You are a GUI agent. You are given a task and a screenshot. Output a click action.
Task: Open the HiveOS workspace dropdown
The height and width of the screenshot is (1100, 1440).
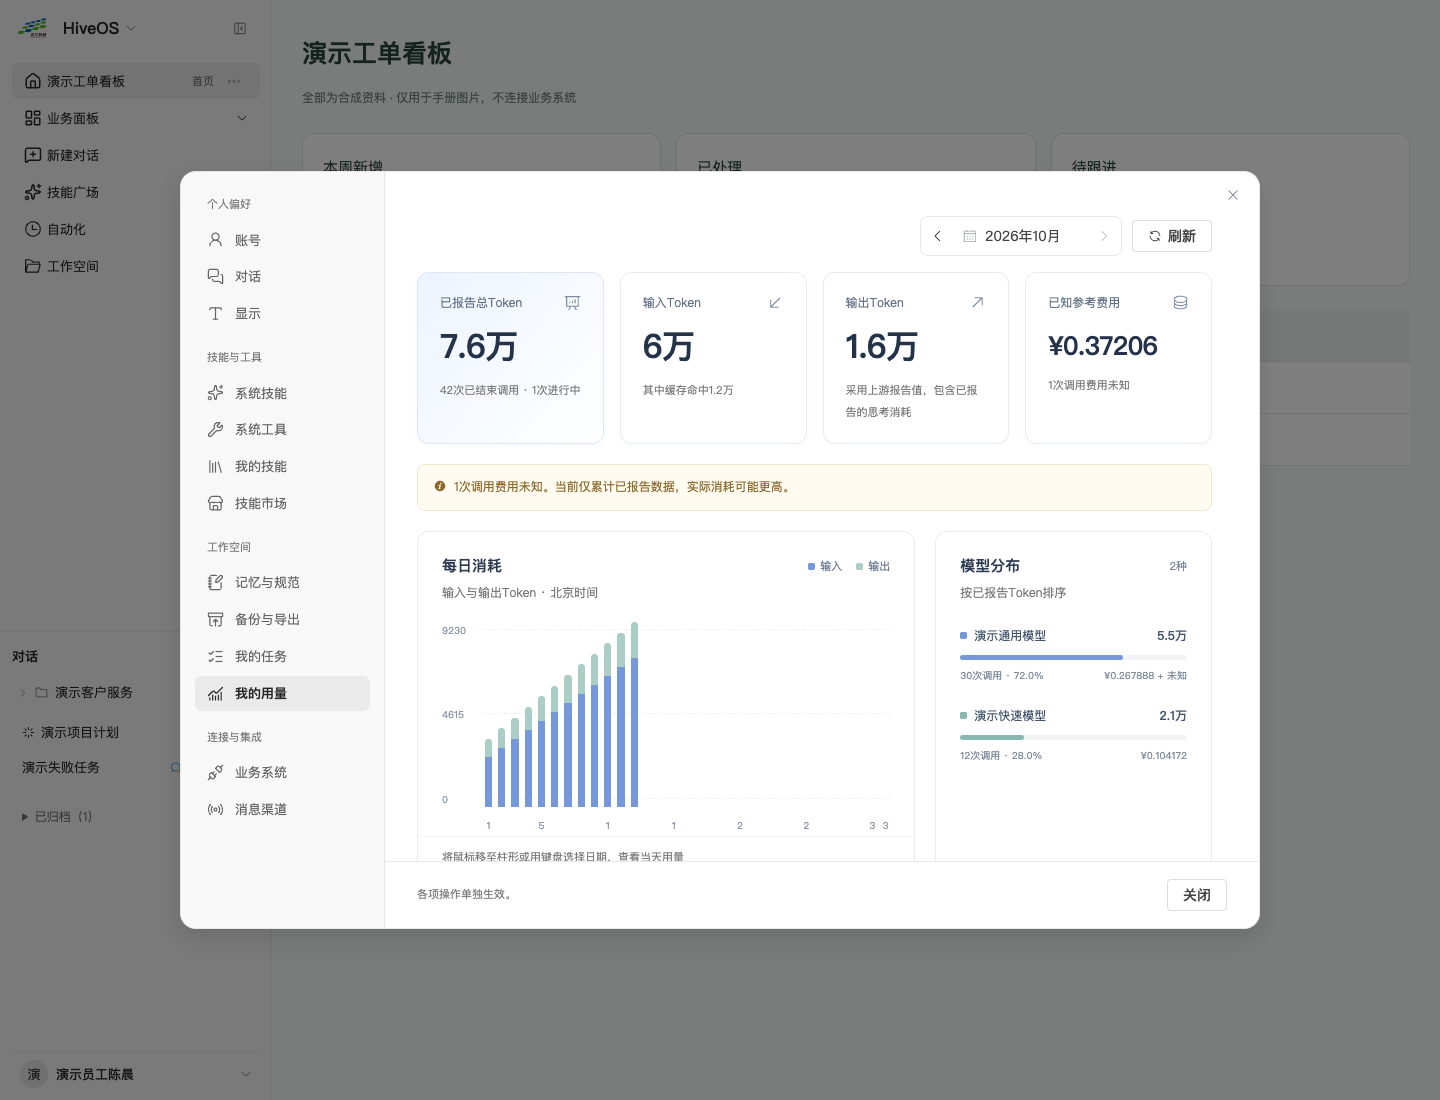[x=99, y=28]
